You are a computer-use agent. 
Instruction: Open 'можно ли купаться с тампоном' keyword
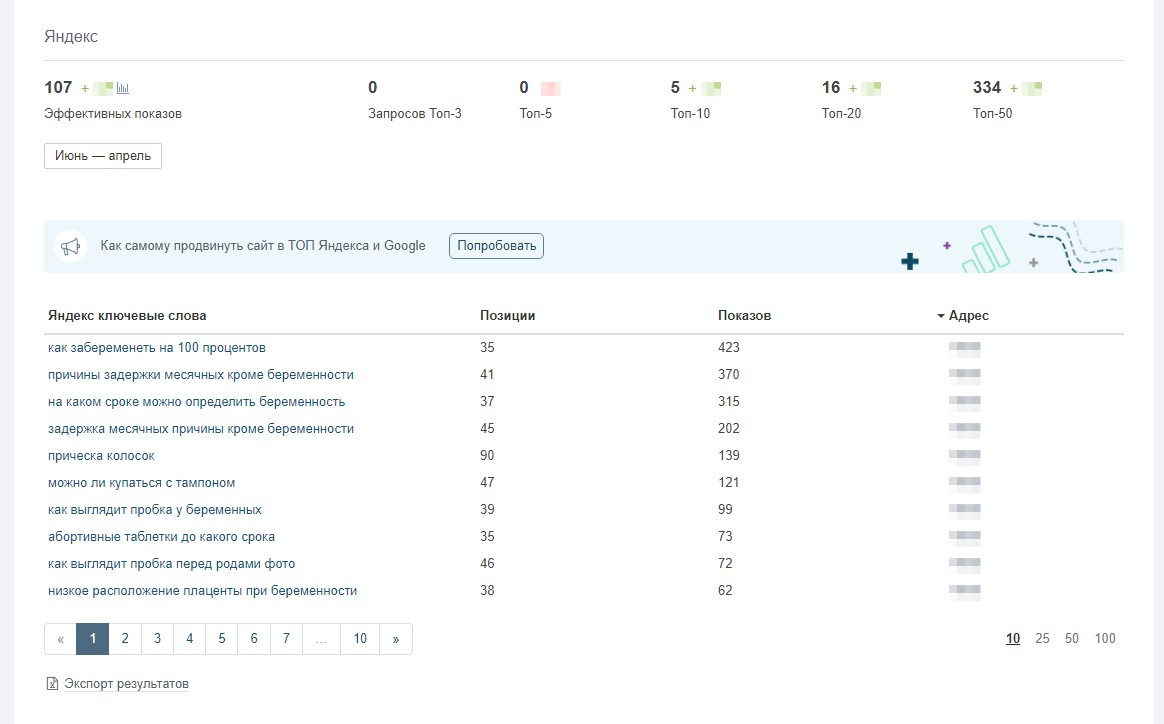(141, 483)
